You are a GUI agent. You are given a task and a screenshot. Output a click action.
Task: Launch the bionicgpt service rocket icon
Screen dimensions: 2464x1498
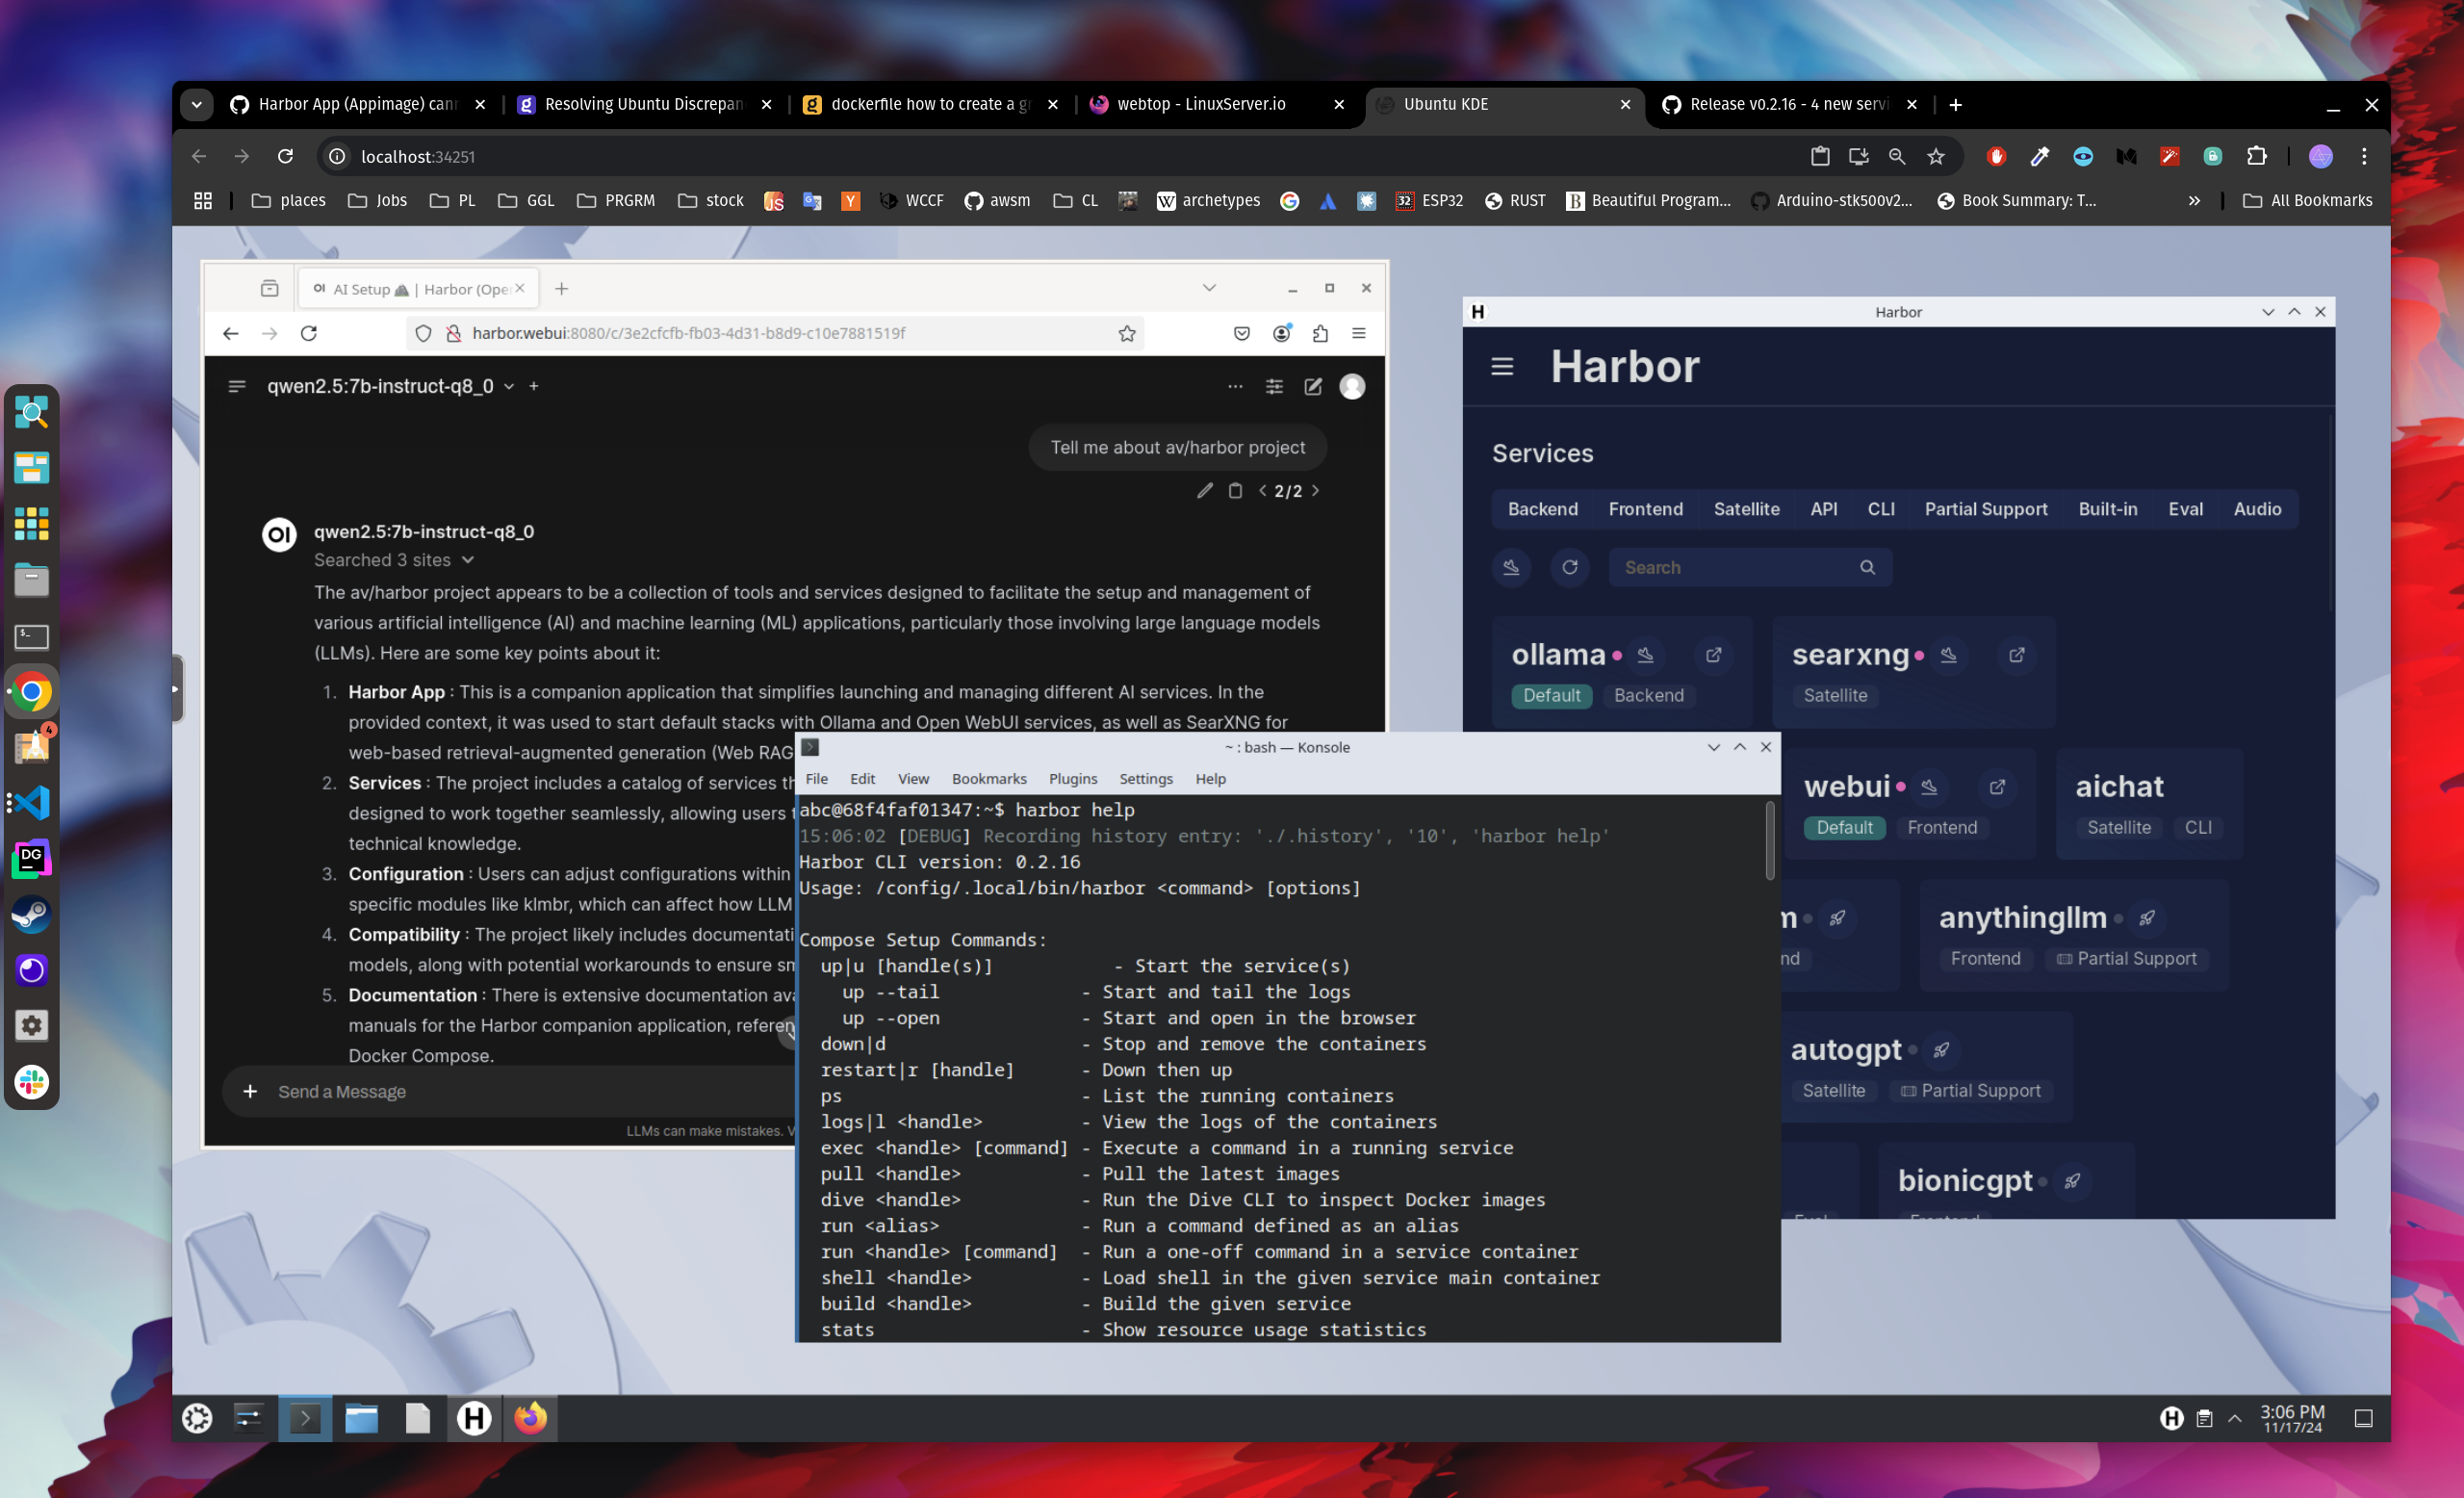point(2071,1181)
